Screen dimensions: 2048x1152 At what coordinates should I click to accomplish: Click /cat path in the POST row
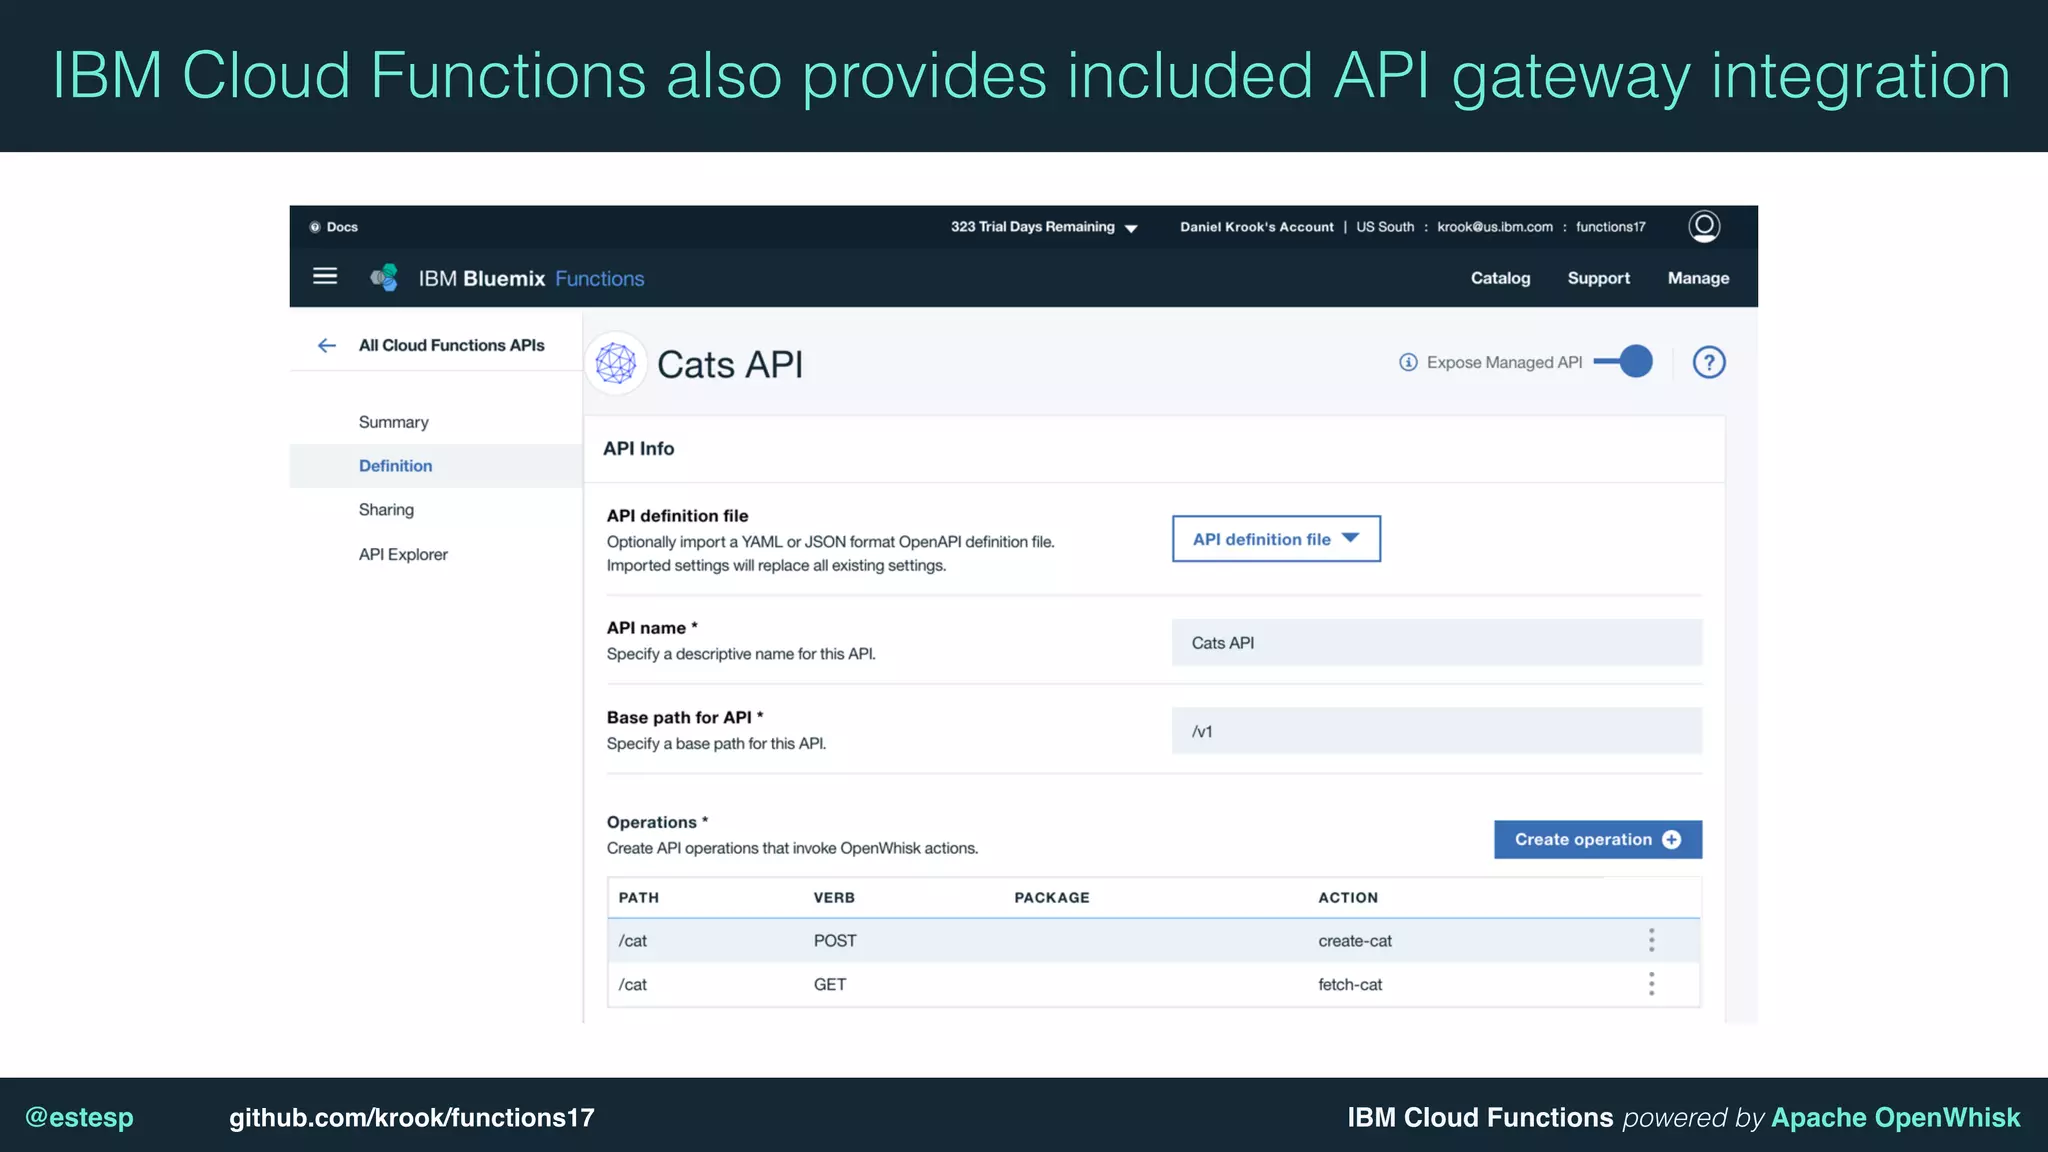(632, 941)
